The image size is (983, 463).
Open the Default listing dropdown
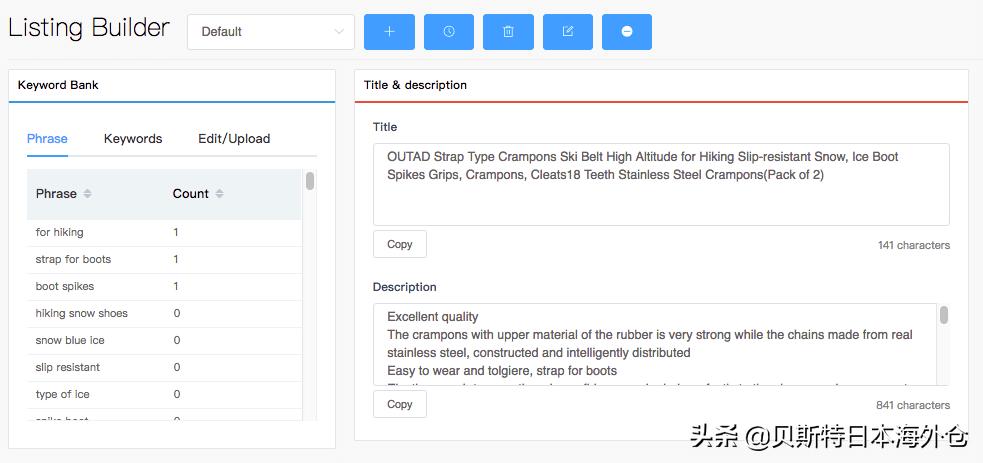tap(270, 32)
